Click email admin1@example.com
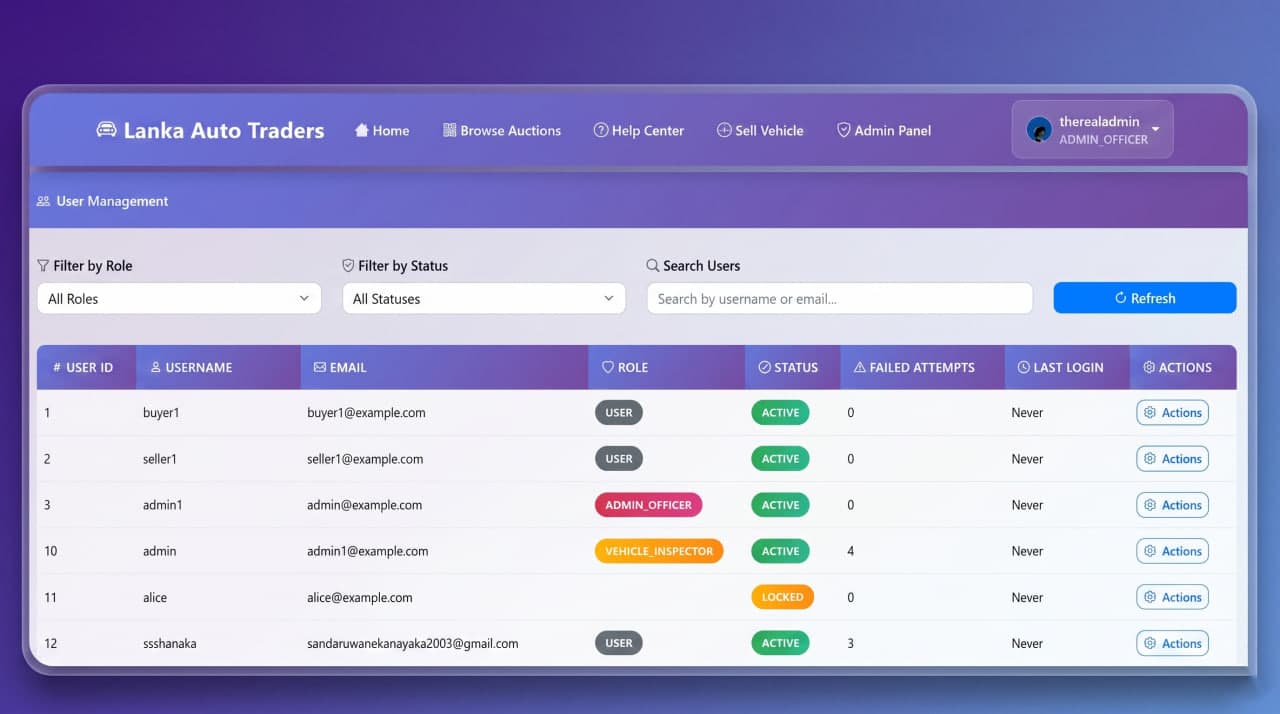Image resolution: width=1280 pixels, height=714 pixels. coord(368,551)
